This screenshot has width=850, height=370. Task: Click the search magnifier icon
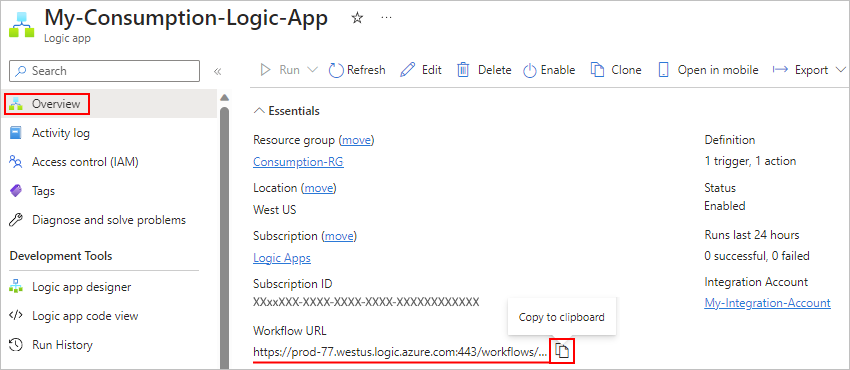(x=21, y=71)
